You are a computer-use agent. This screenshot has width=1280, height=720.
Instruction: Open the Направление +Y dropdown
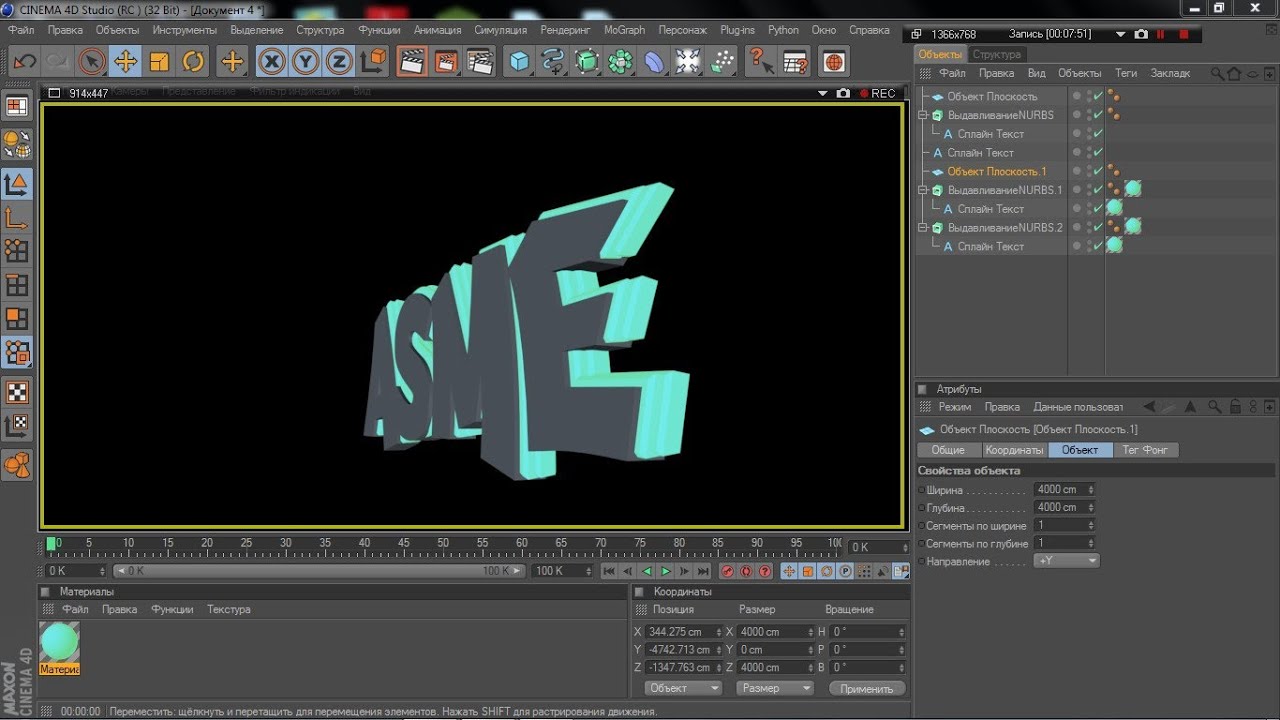(x=1066, y=561)
